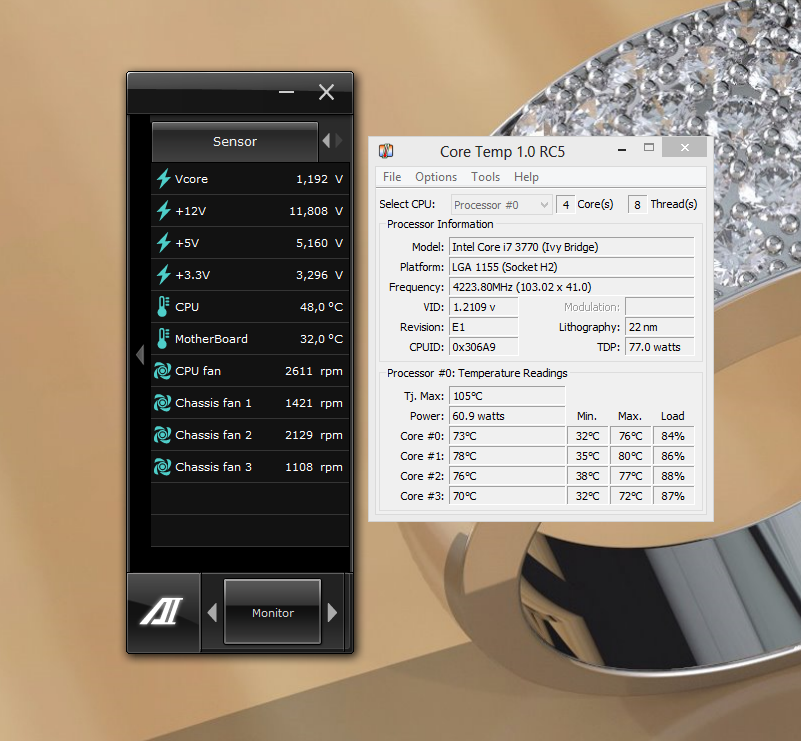Minimize the AI Suite sensor window
This screenshot has height=741, width=801.
point(287,92)
